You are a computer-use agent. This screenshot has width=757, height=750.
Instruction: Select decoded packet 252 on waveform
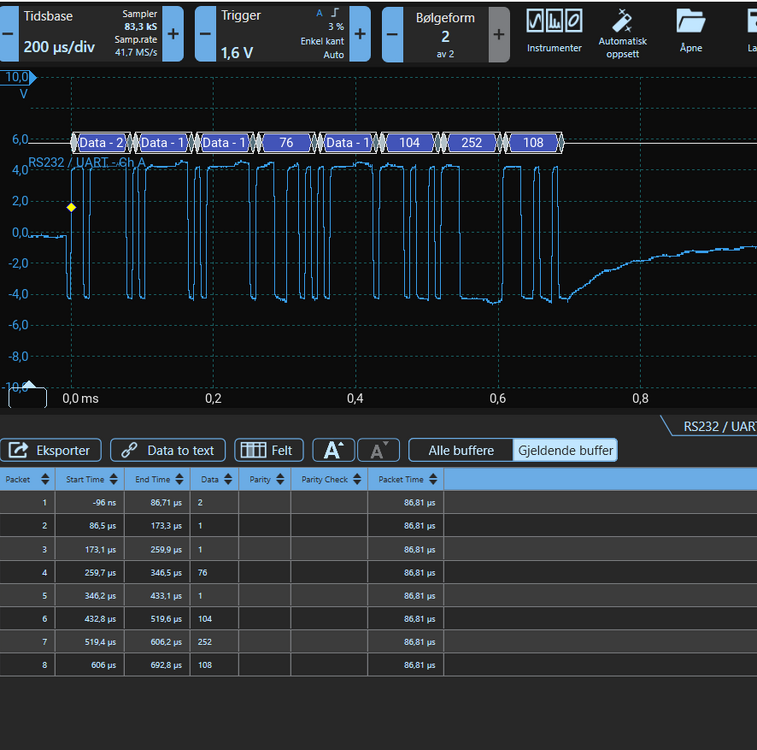pos(471,143)
